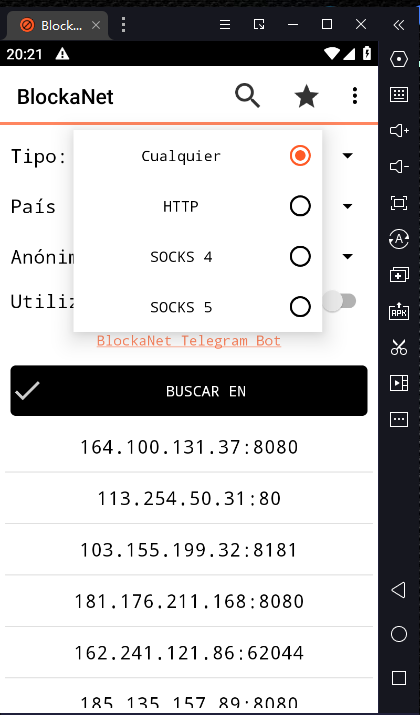Viewport: 420px width, 715px height.
Task: Choose Cualquier option text in list
Action: 181,156
